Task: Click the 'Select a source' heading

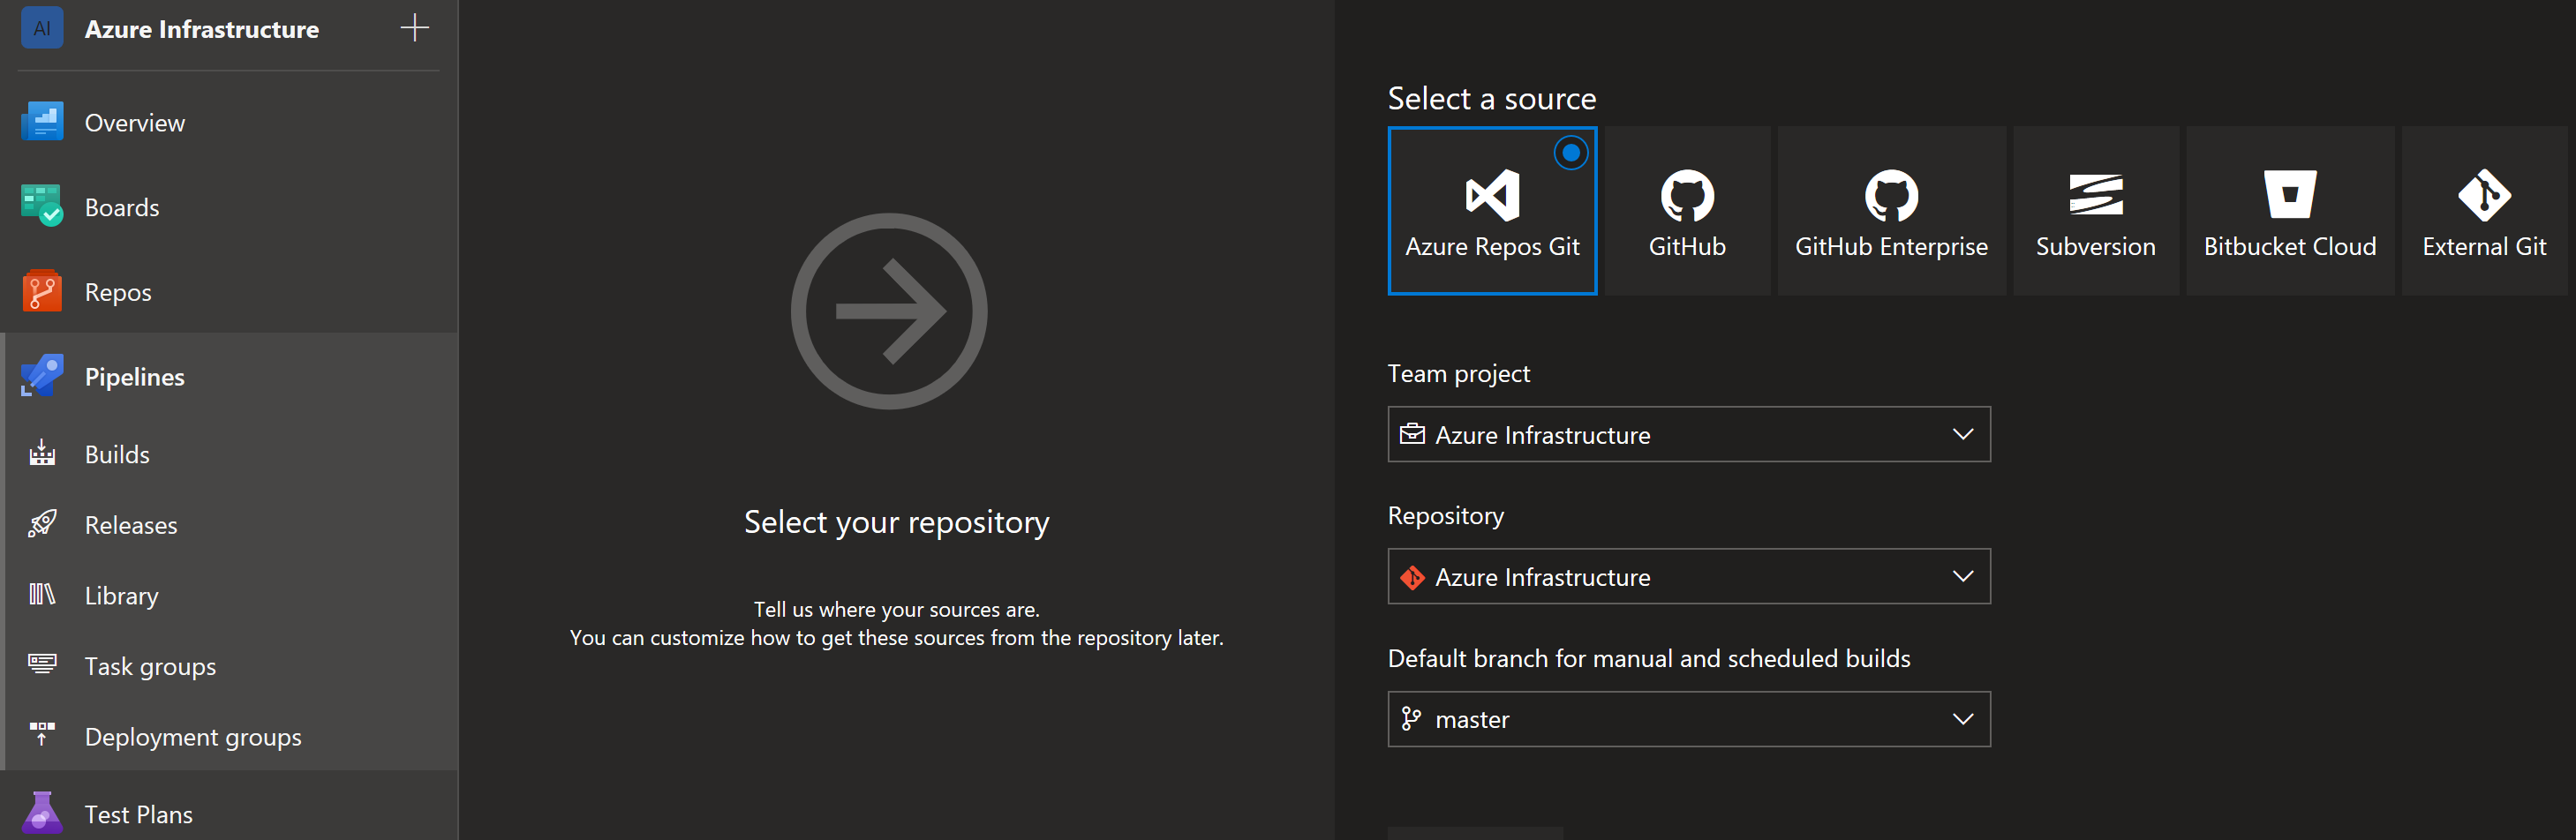Action: (1491, 98)
